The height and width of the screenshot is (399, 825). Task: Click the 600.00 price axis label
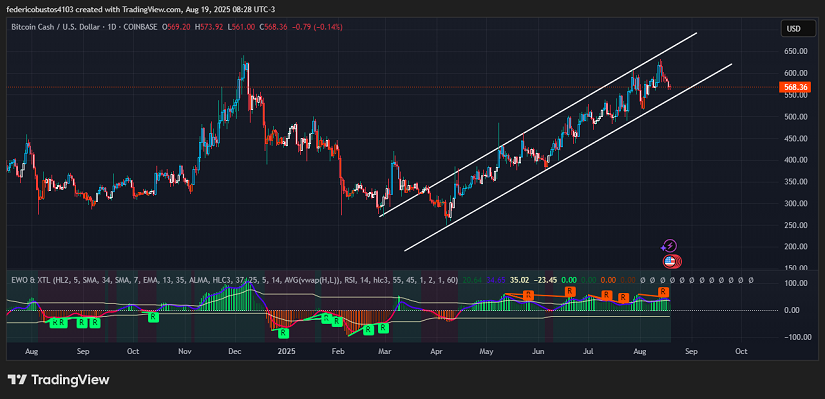pyautogui.click(x=797, y=73)
